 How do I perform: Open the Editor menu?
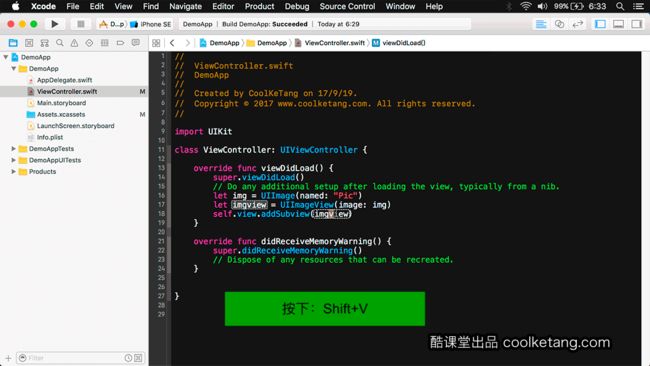click(x=223, y=6)
